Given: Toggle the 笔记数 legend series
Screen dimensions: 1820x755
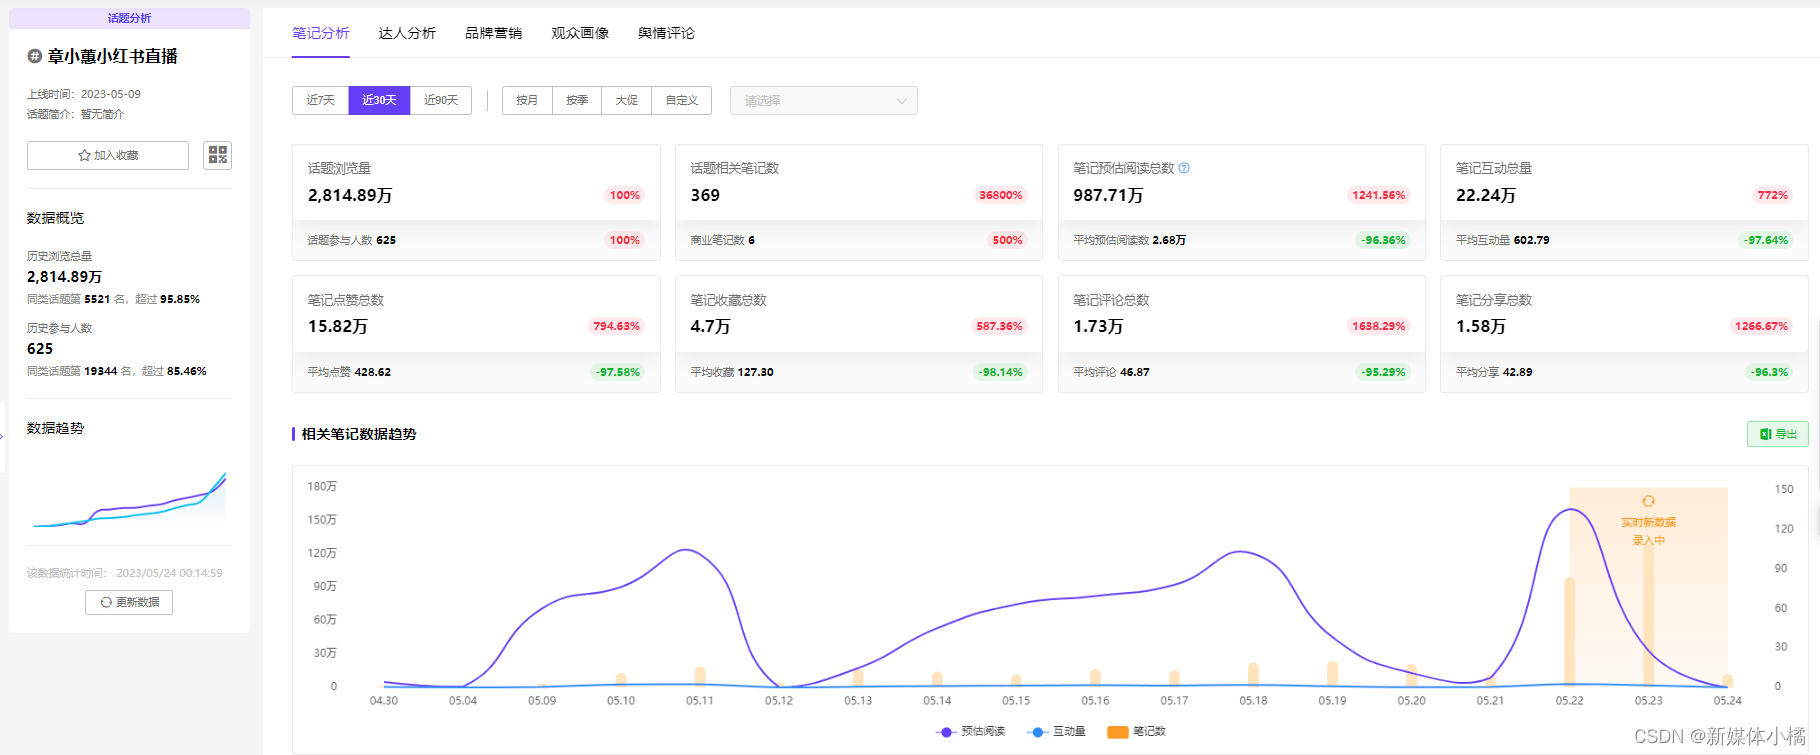Looking at the screenshot, I should pos(1137,732).
